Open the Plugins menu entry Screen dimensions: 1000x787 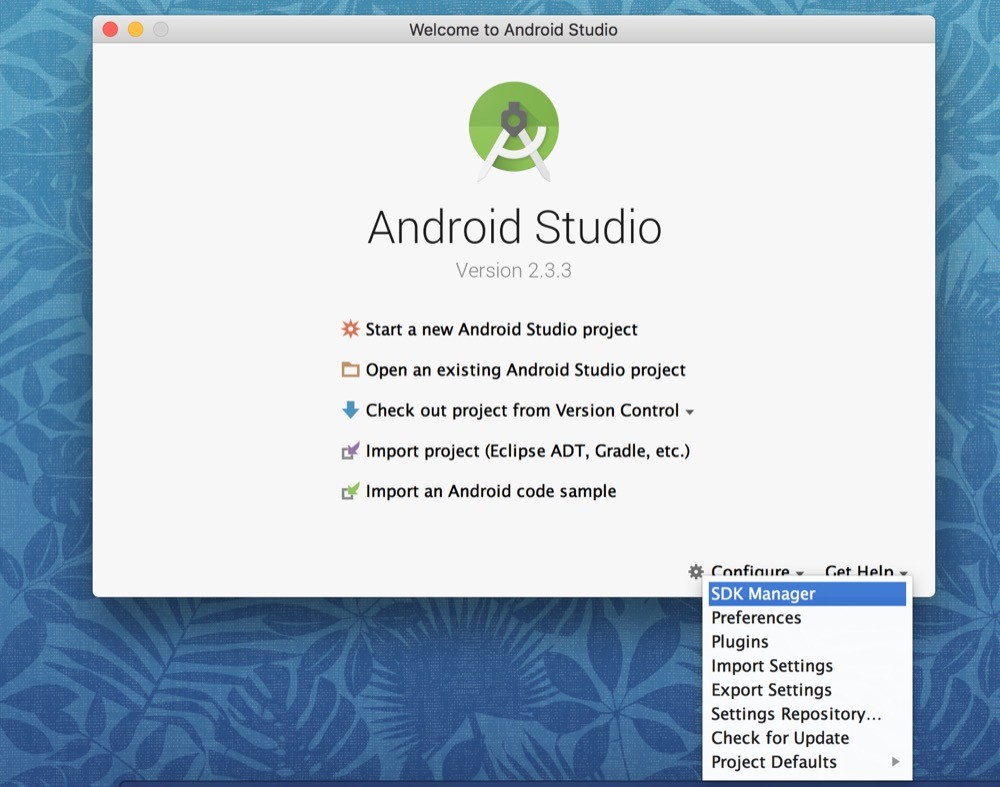[739, 641]
